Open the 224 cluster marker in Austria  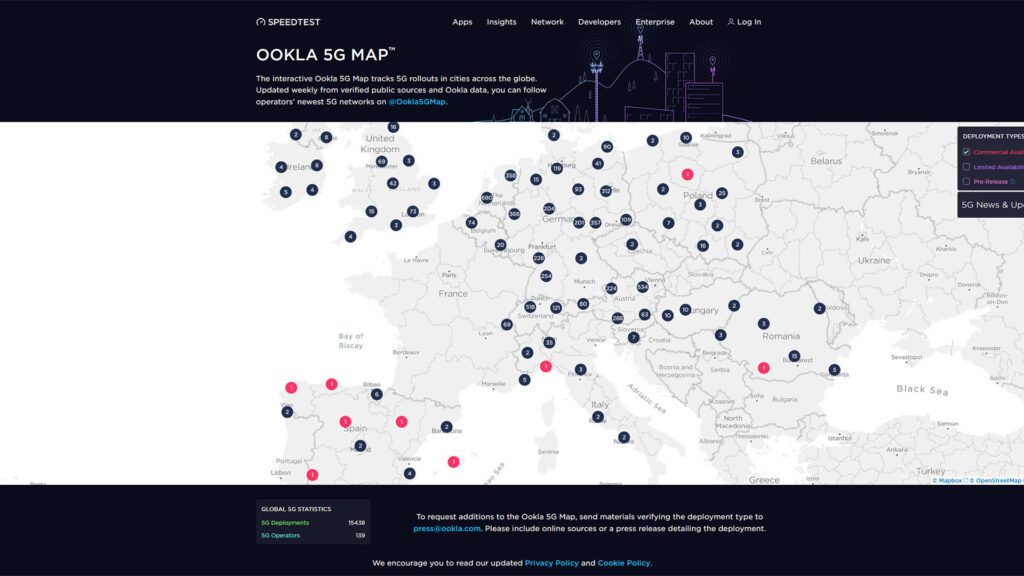611,288
